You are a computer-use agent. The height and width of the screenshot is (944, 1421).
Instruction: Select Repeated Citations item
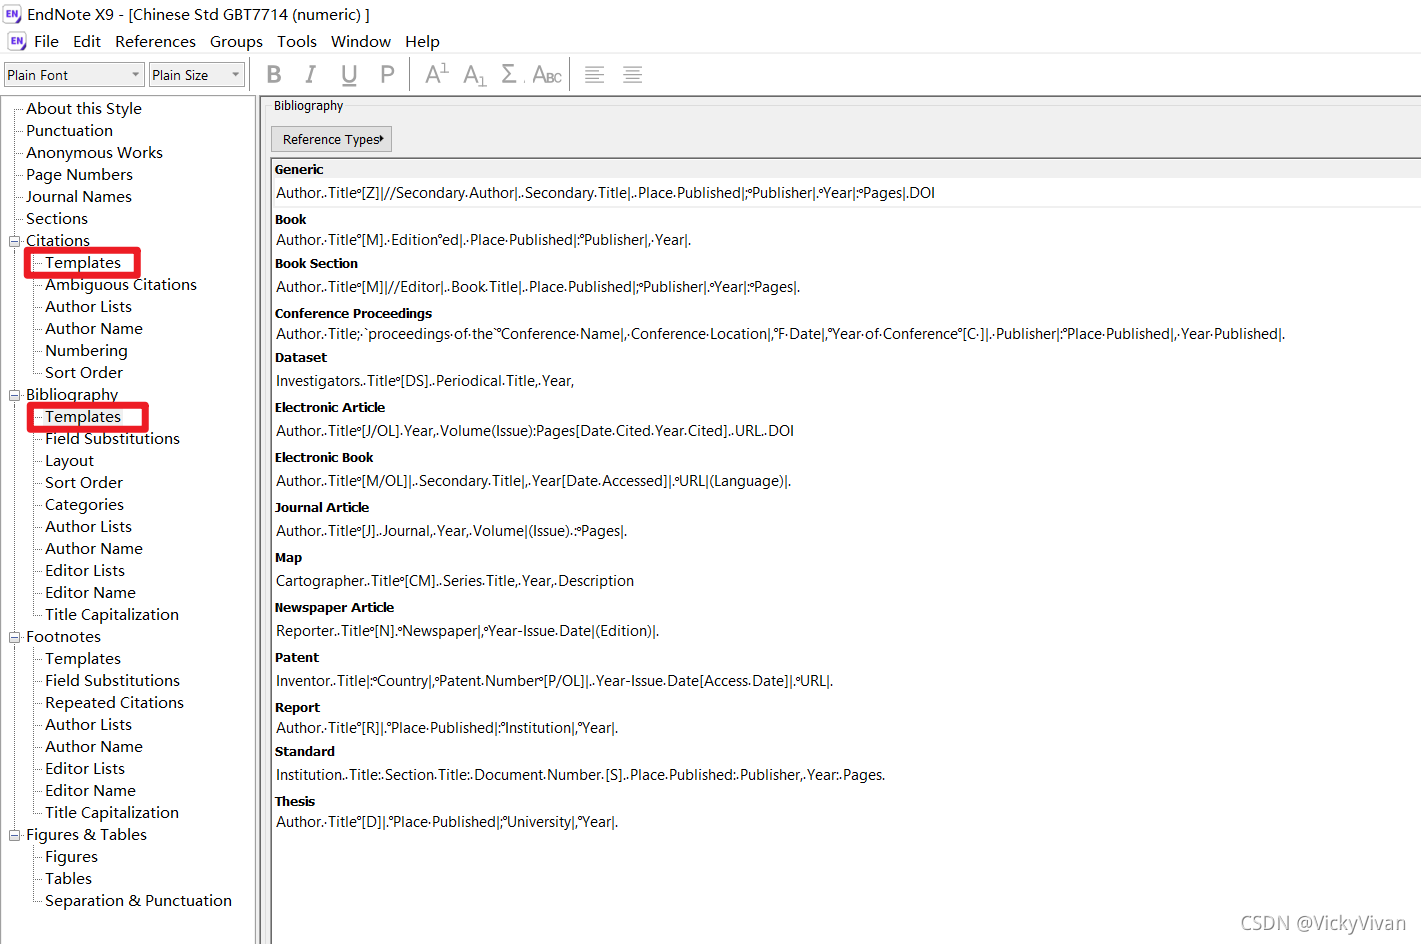coord(114,702)
